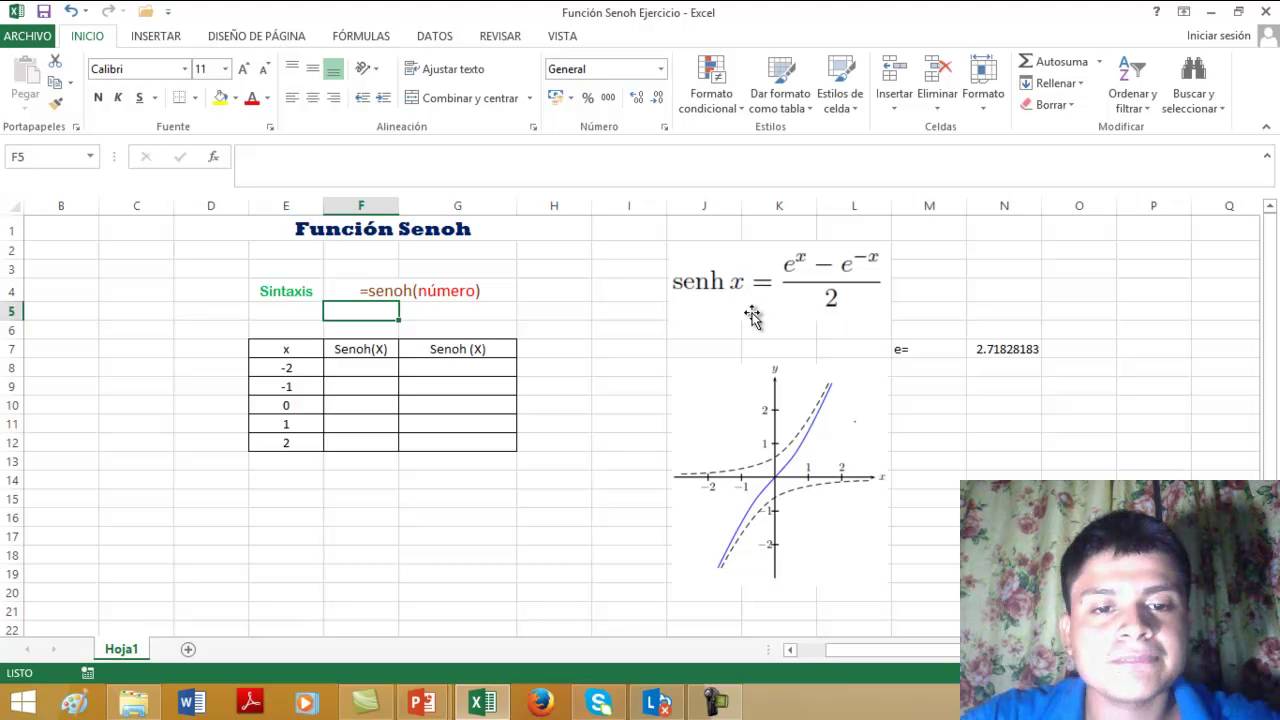Screen dimensions: 1280x720
Task: Open the ARCHIVO tab
Action: (27, 36)
